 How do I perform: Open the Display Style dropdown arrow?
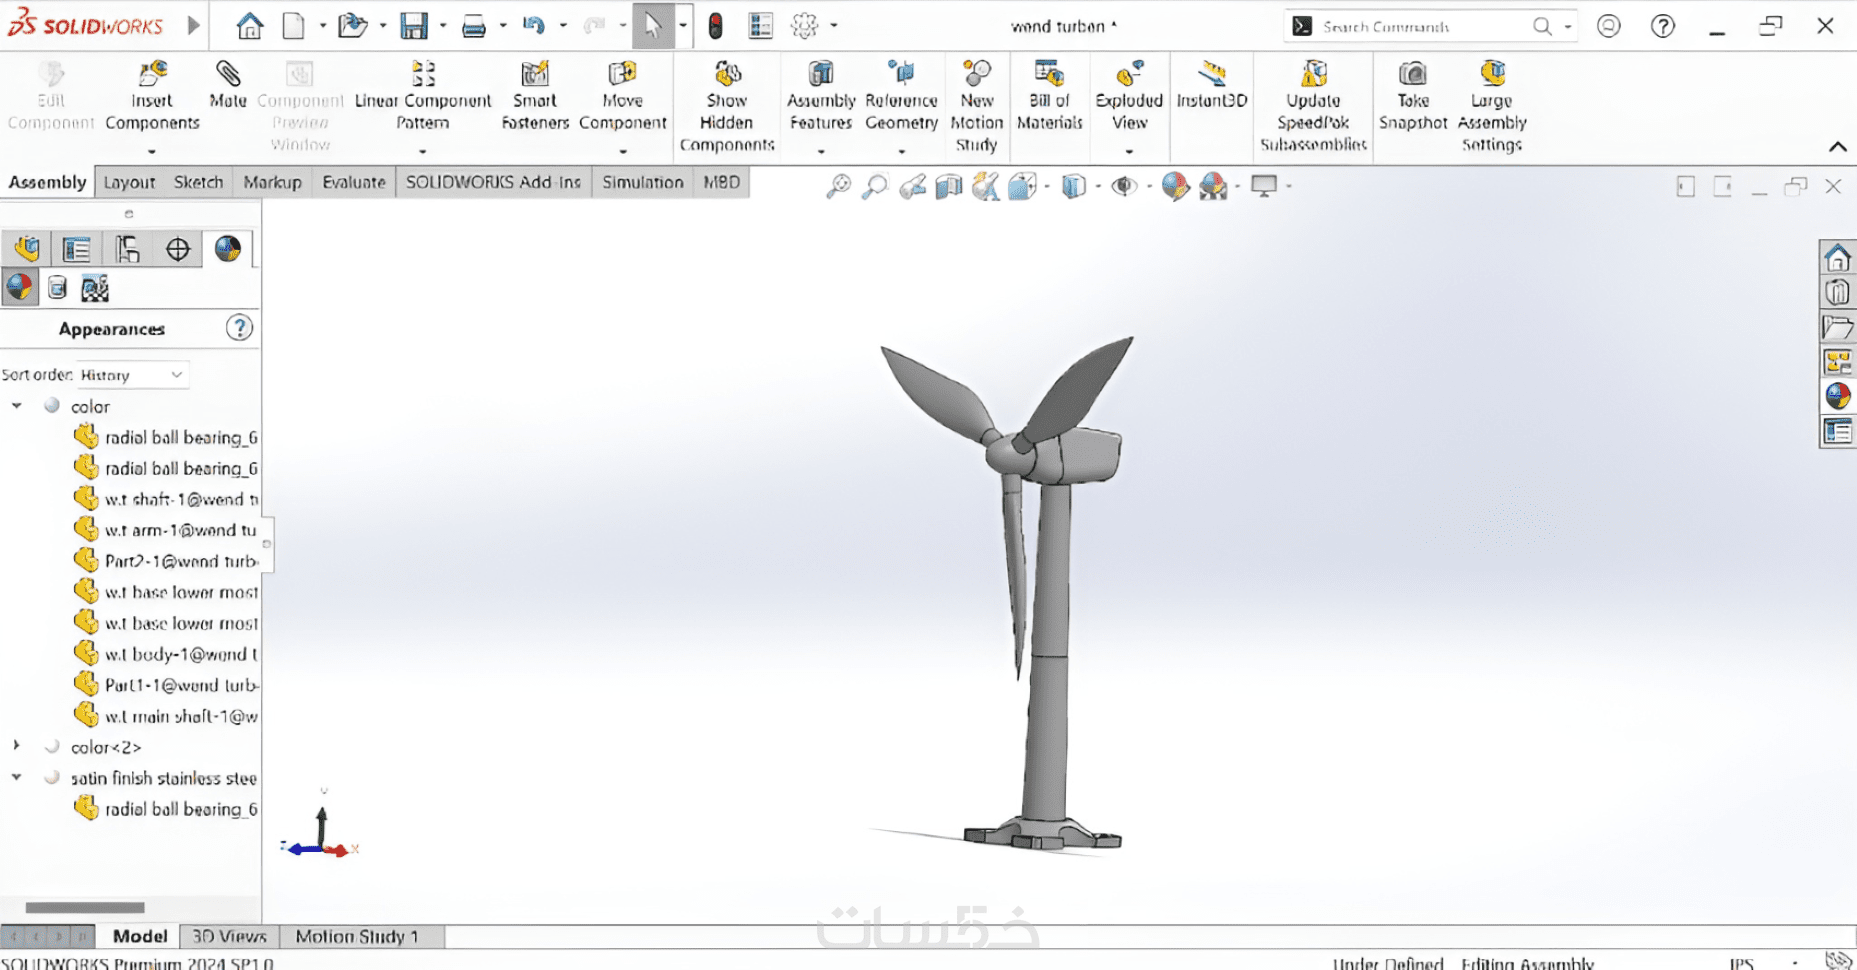tap(1098, 186)
